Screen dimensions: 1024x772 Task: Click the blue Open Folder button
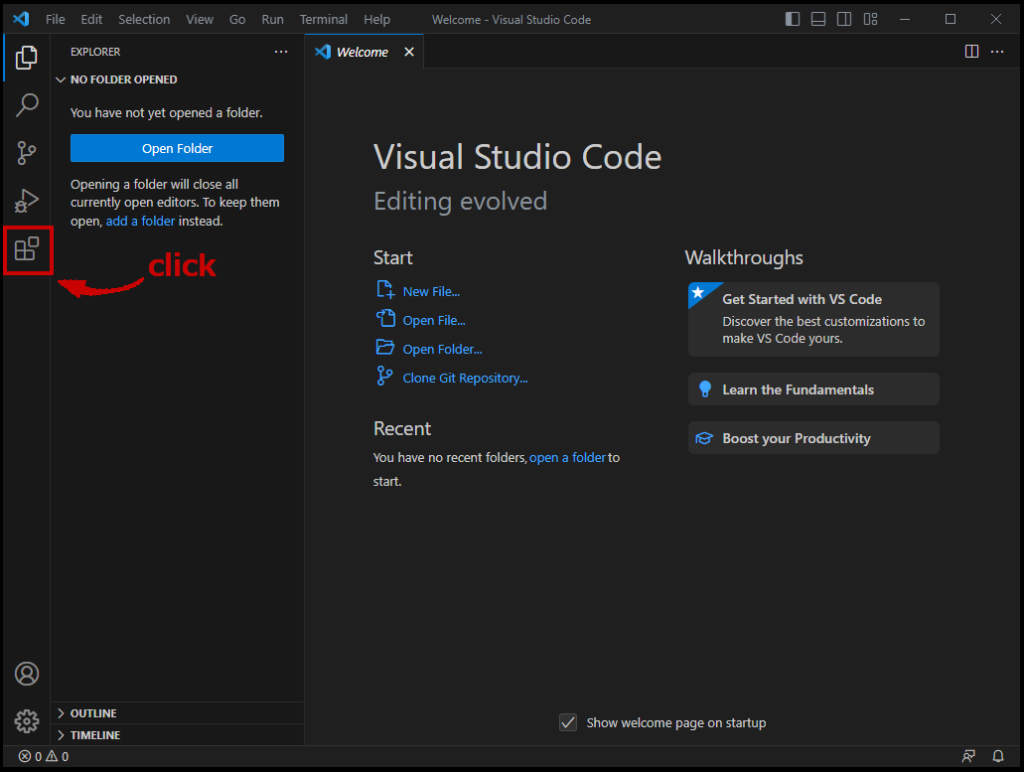(177, 148)
